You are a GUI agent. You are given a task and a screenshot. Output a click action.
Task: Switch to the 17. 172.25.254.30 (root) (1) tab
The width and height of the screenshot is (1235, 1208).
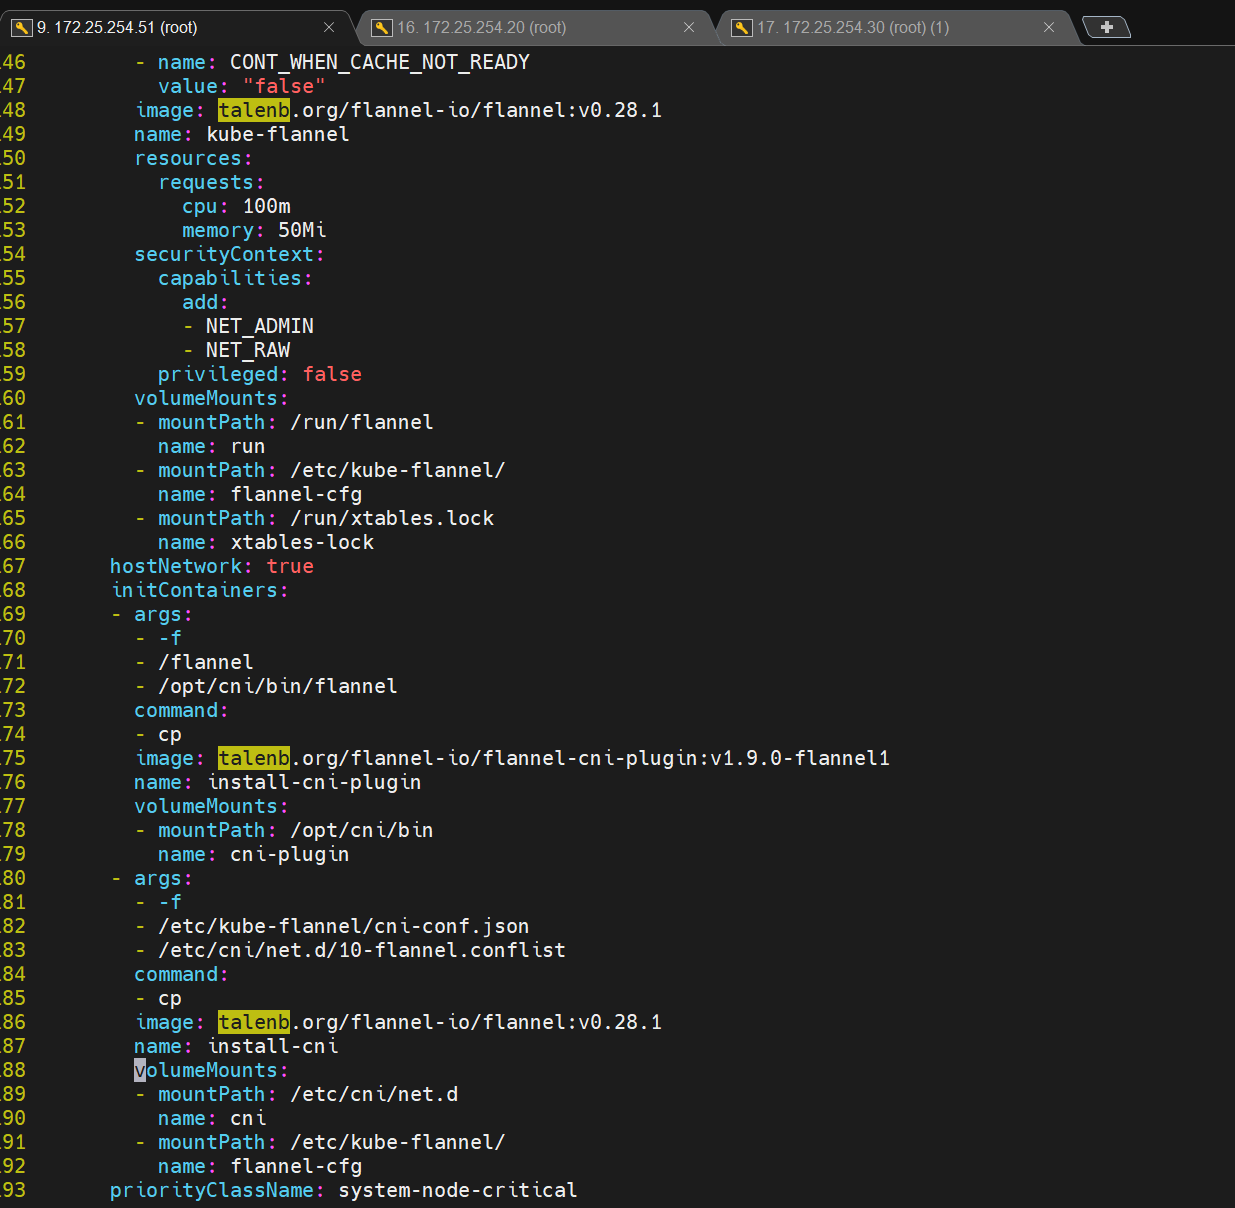[895, 27]
